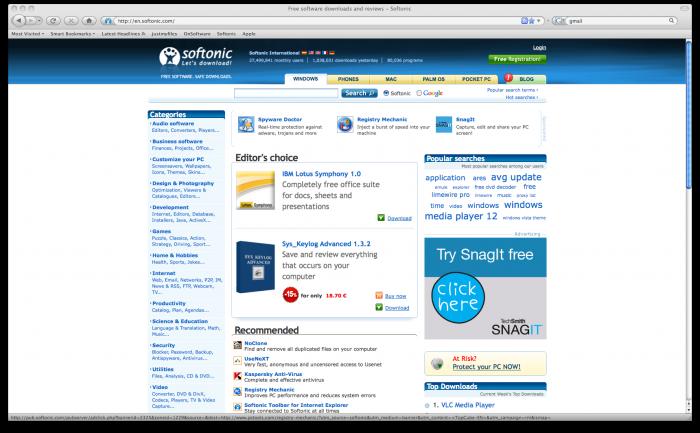Viewport: 700px width, 433px height.
Task: Open the Audio software category
Action: pyautogui.click(x=173, y=124)
